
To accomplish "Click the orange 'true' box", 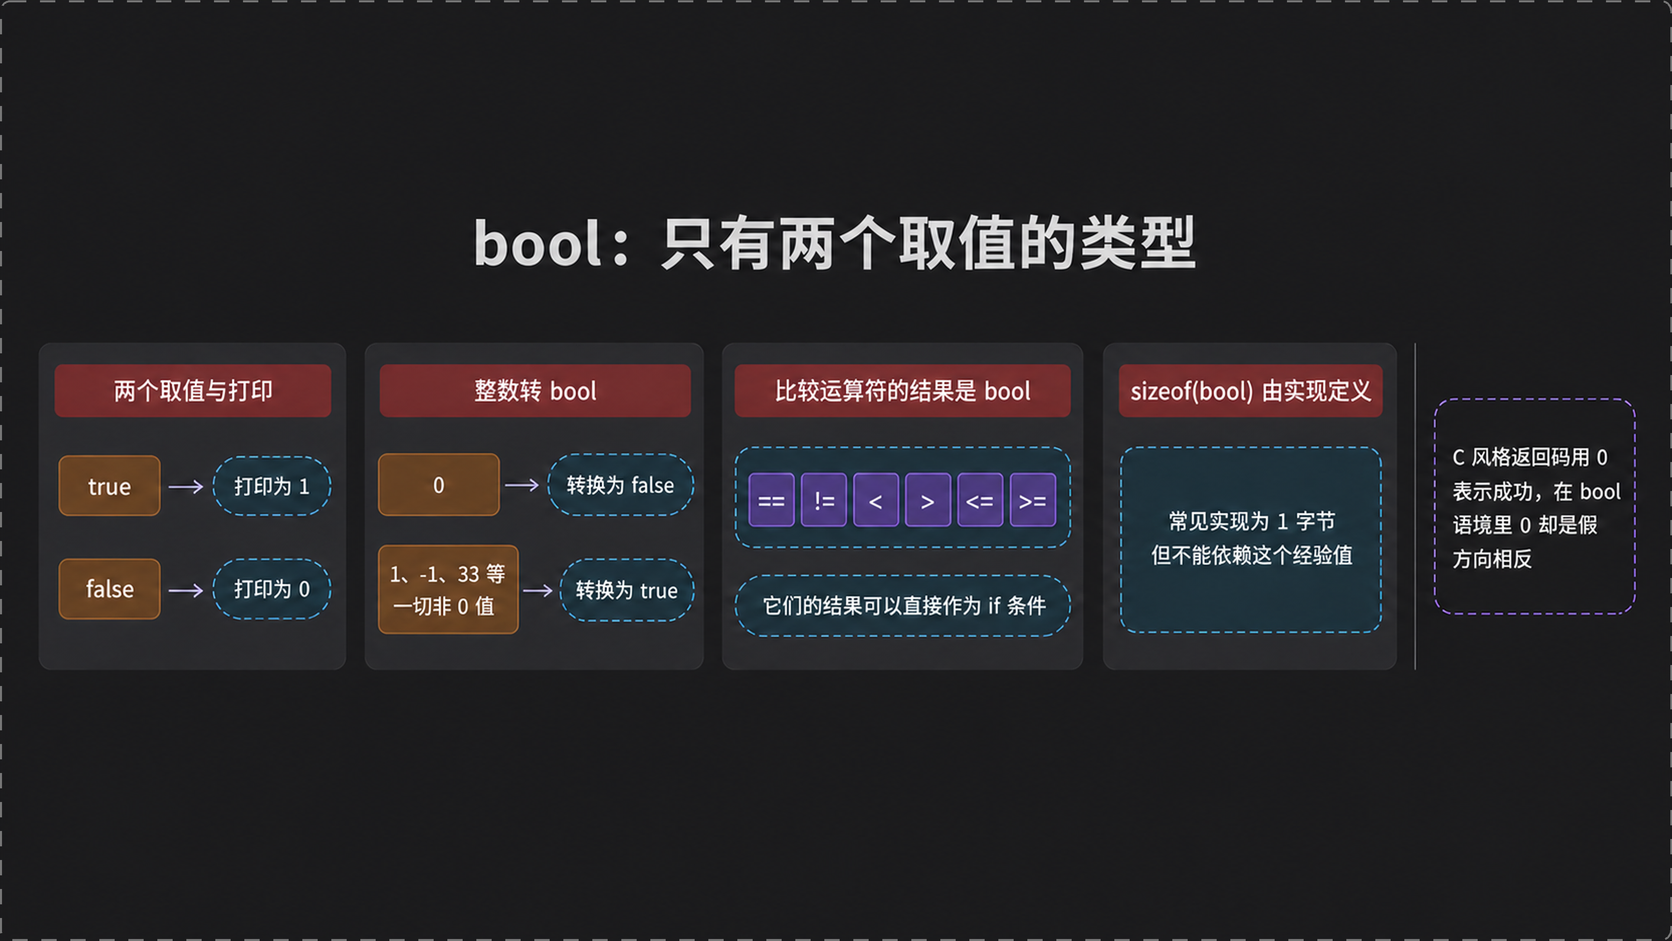I will click(x=109, y=486).
